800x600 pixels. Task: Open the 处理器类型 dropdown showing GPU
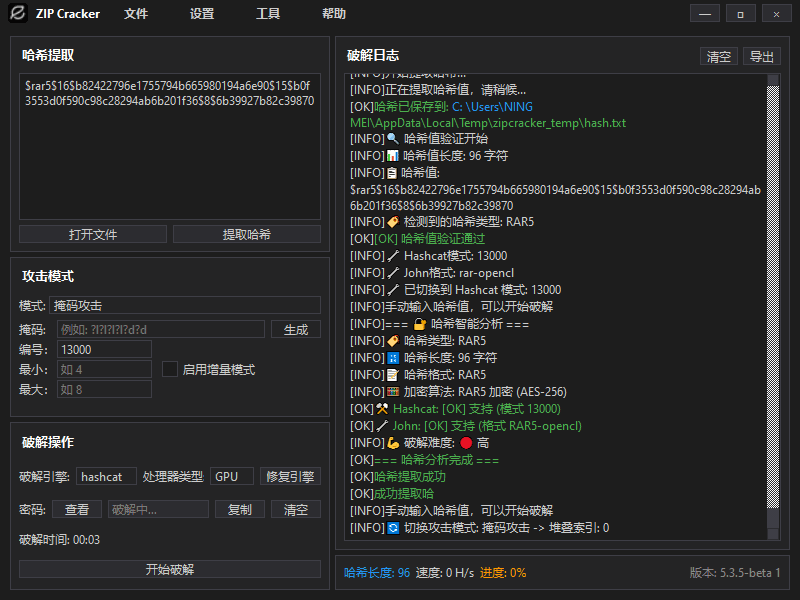(x=231, y=476)
